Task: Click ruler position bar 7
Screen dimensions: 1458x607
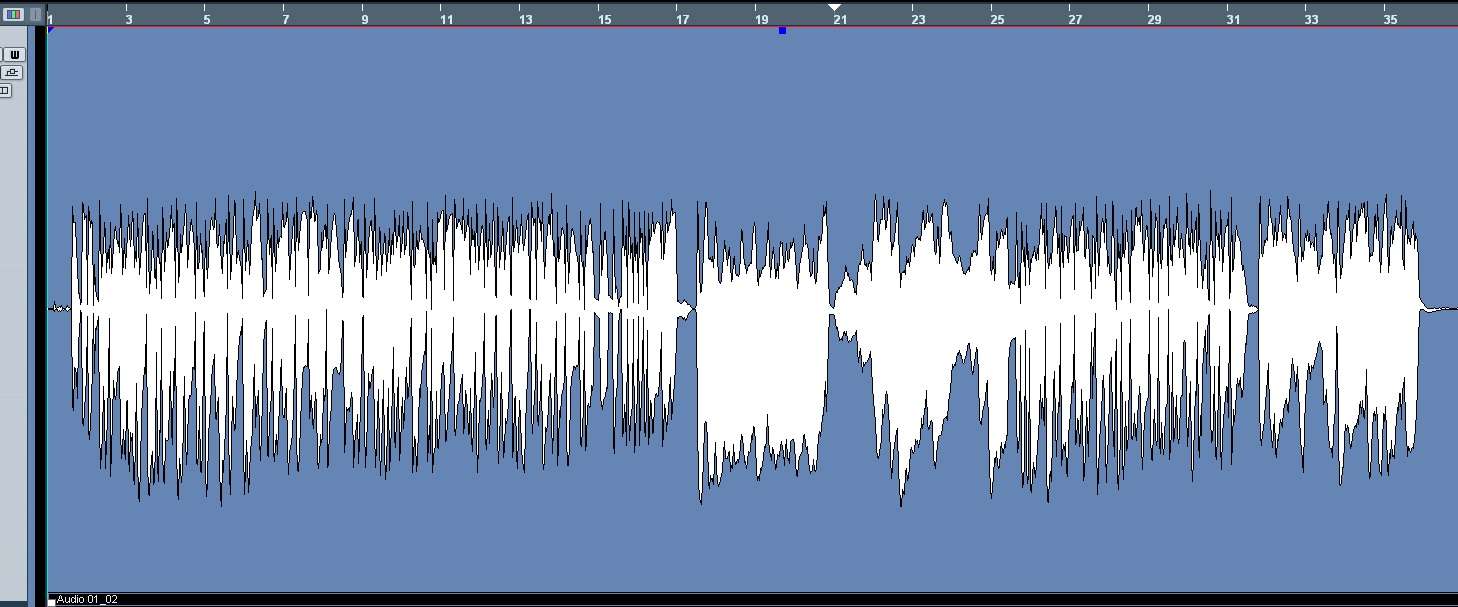Action: point(286,19)
